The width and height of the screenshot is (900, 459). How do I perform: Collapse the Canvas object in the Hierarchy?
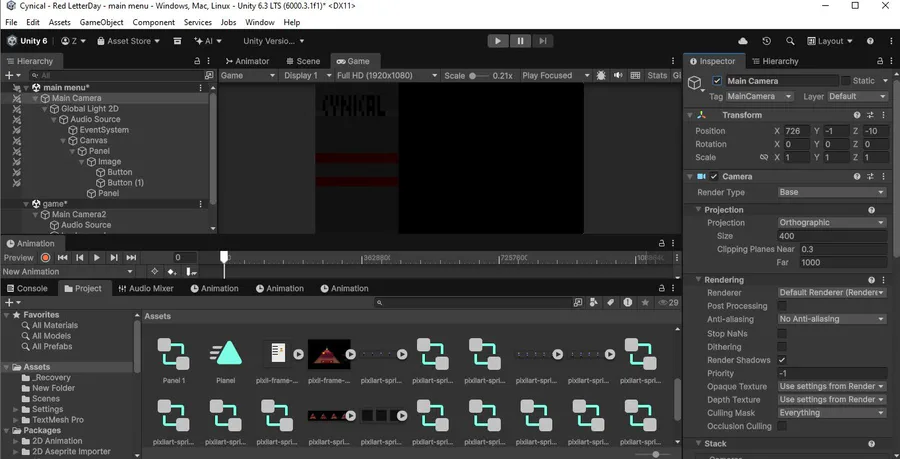(63, 141)
